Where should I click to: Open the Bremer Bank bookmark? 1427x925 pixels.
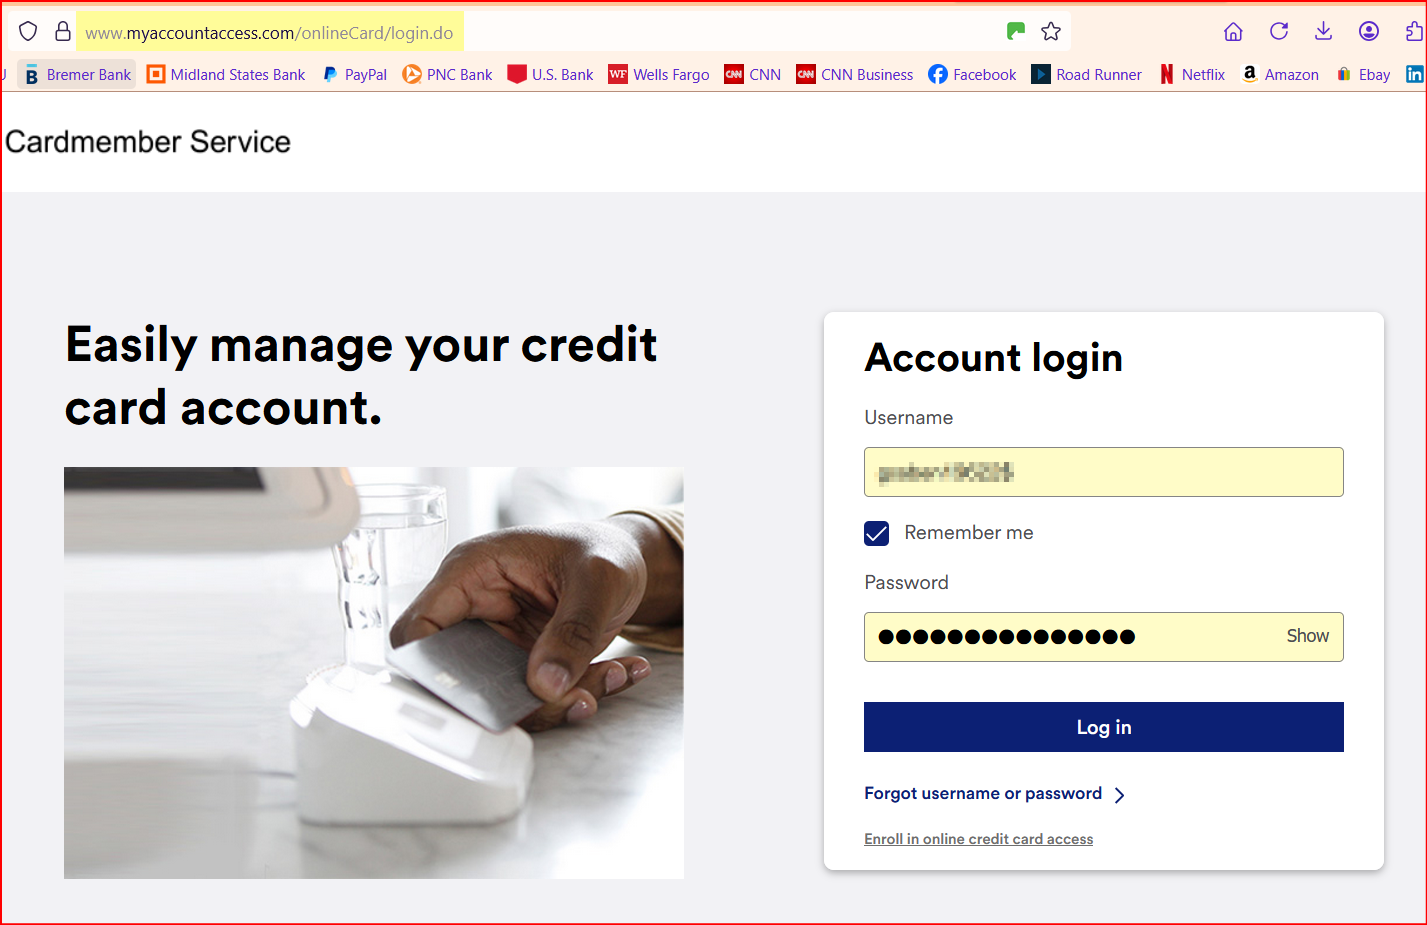click(77, 74)
